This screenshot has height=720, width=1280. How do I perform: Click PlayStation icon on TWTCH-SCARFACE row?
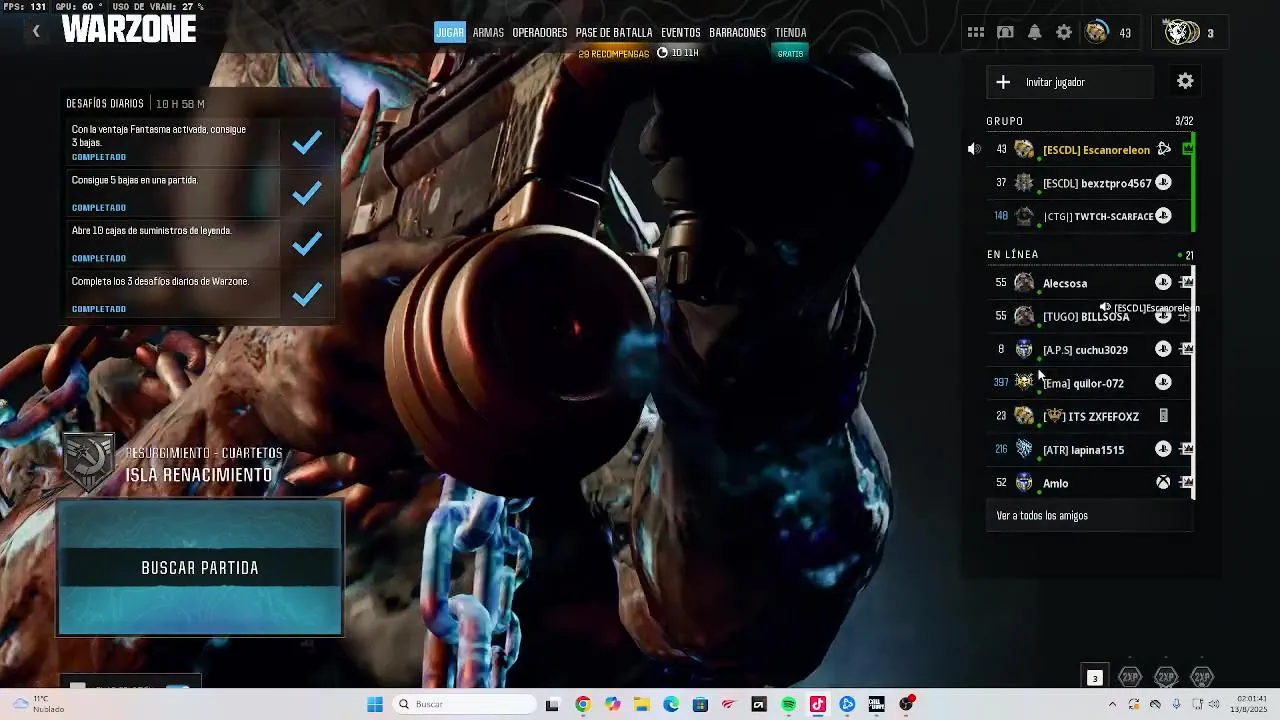click(1163, 216)
